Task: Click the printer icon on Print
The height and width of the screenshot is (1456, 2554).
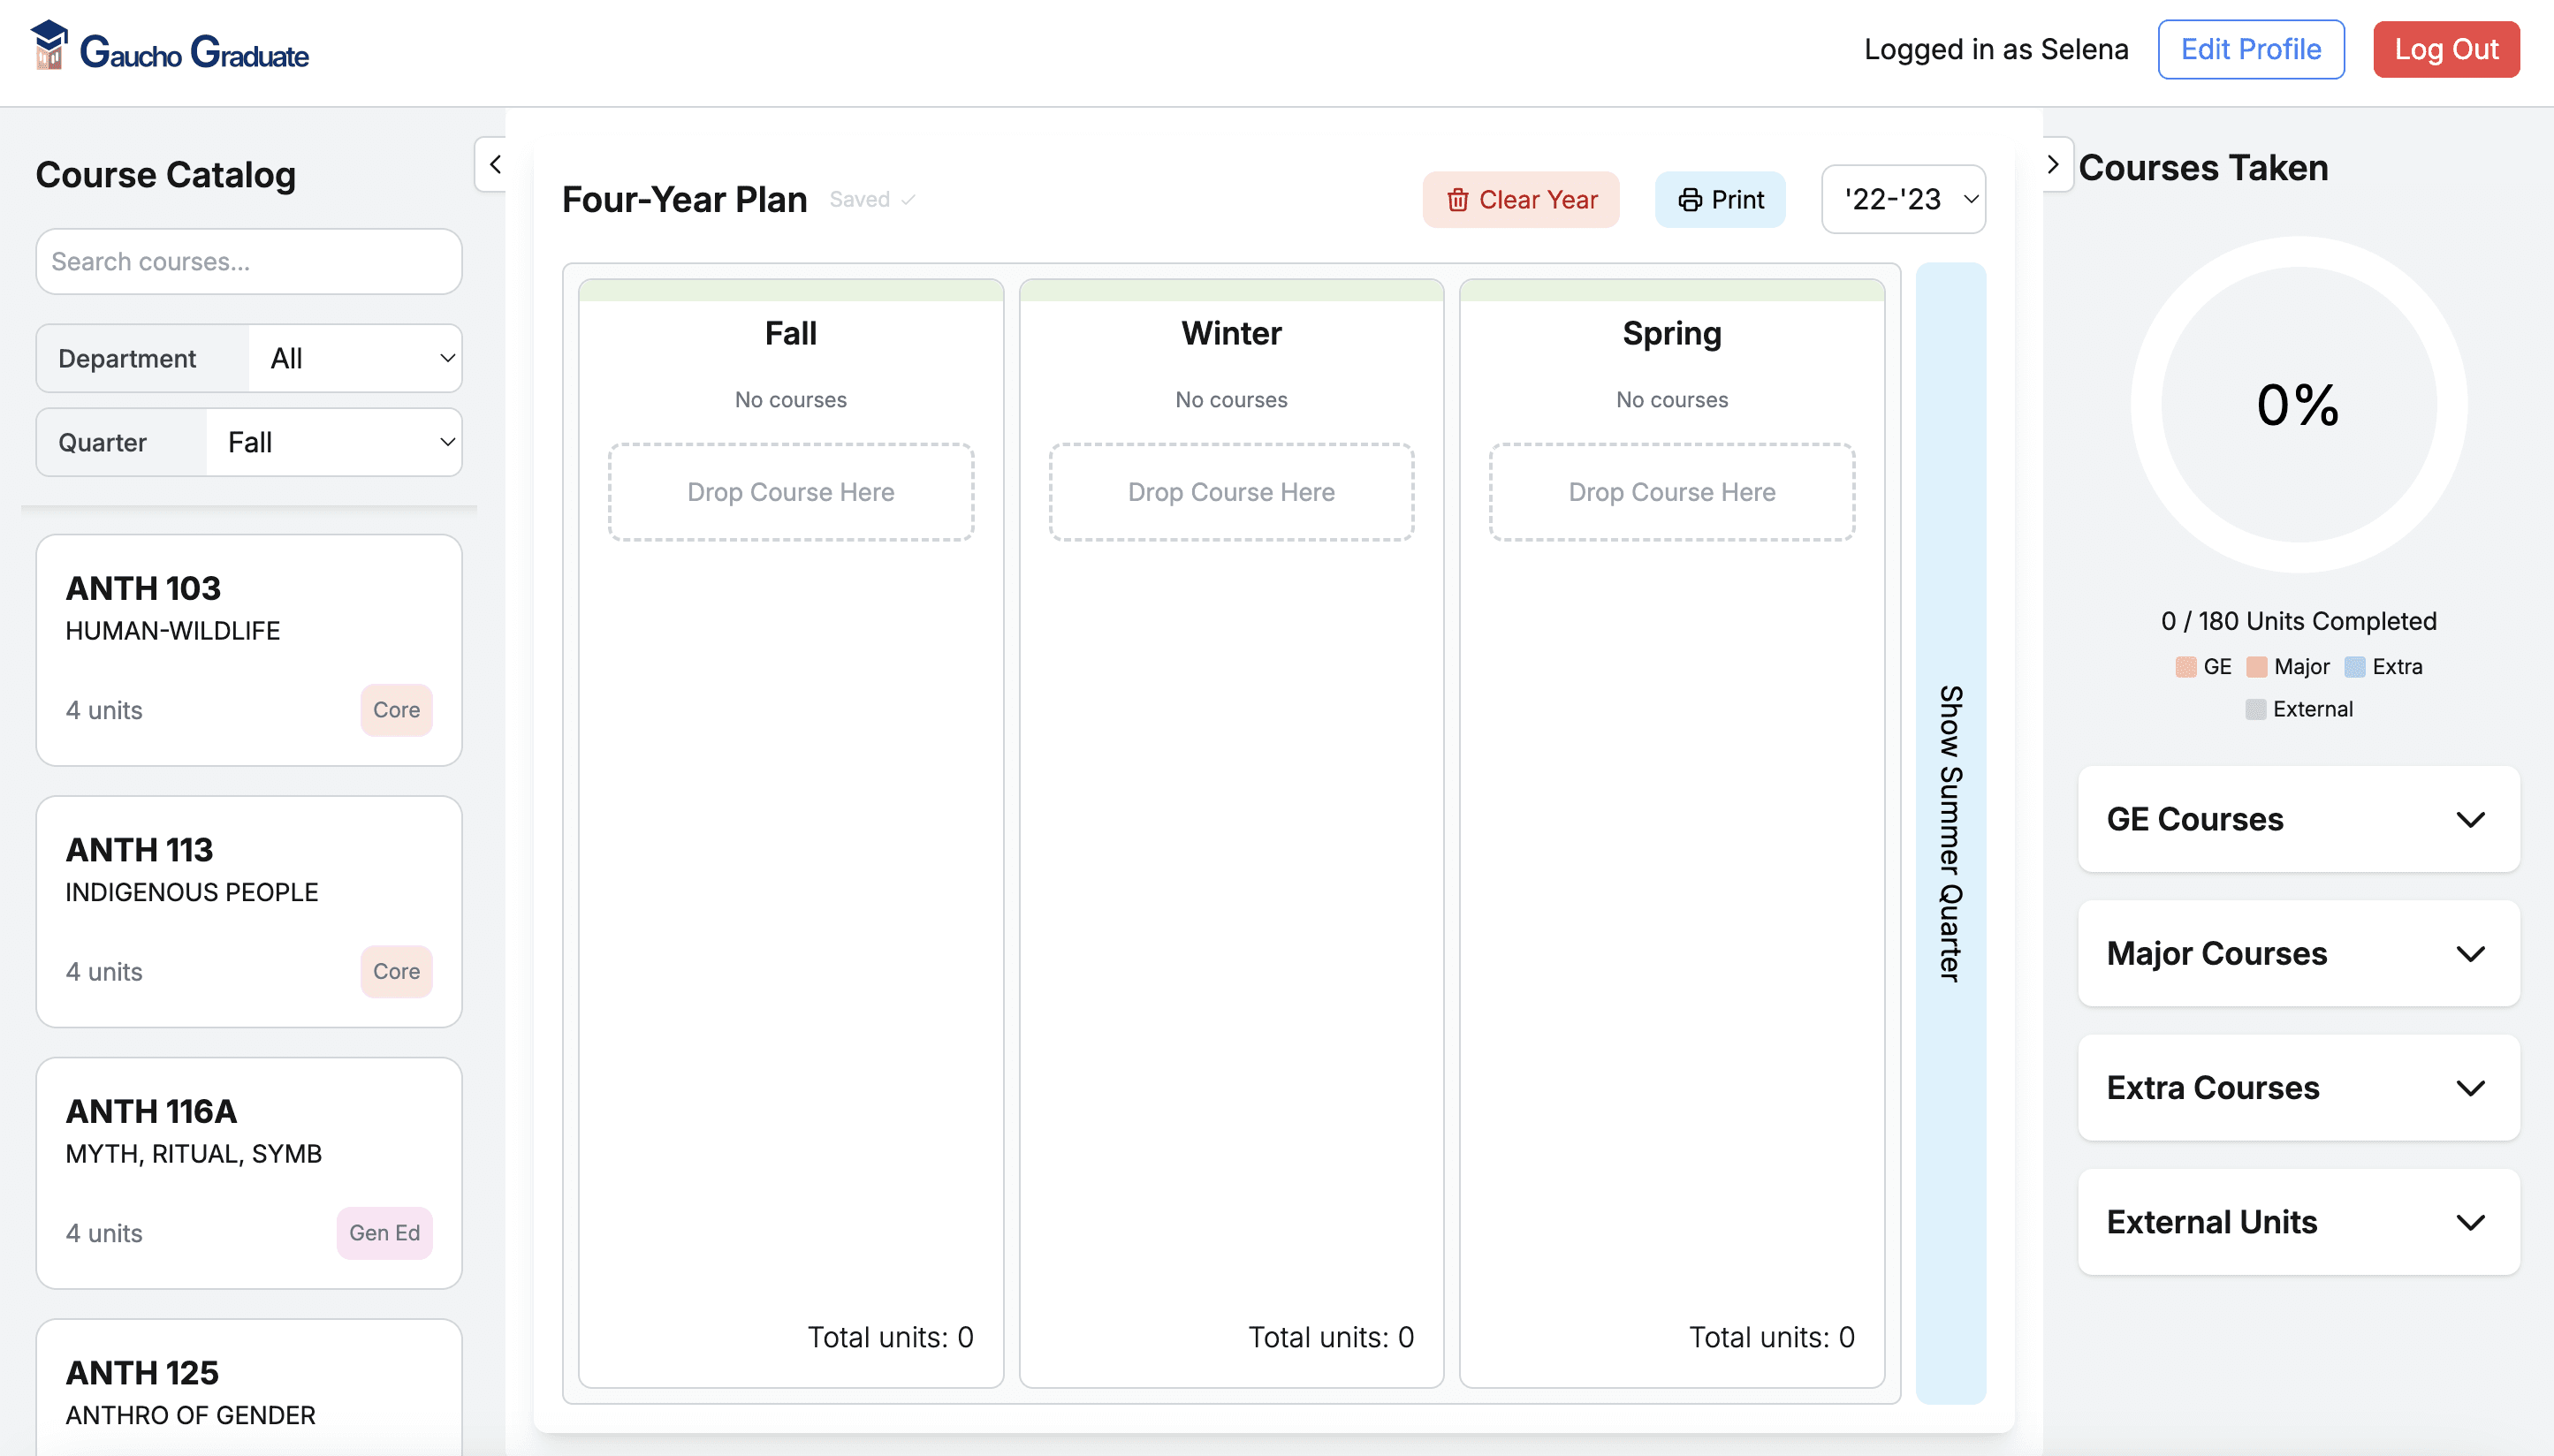Action: 1689,200
